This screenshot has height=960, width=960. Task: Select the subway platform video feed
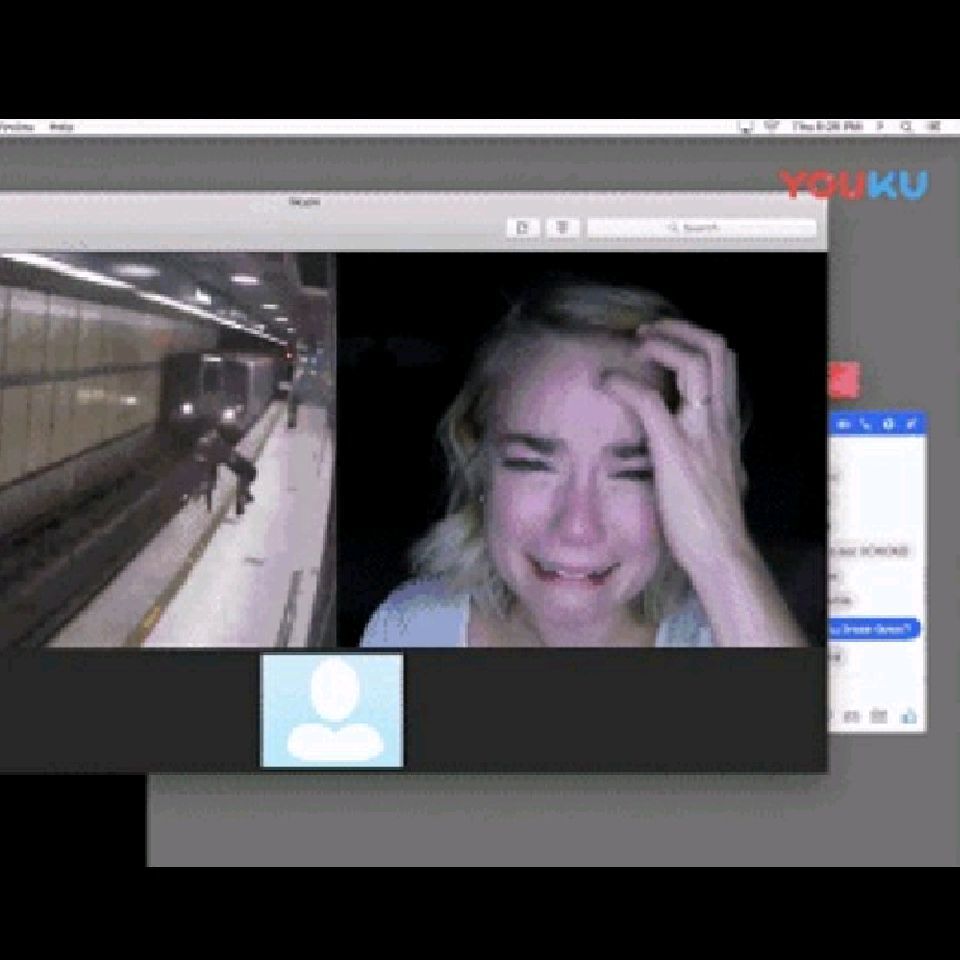(x=167, y=449)
